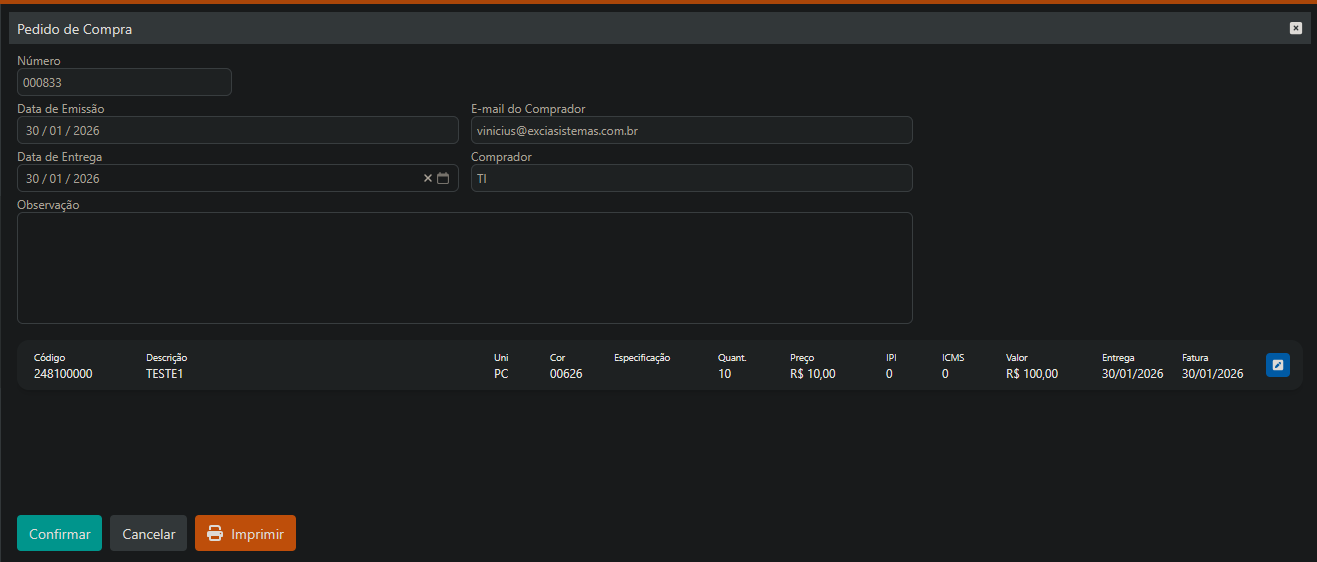This screenshot has width=1317, height=562.
Task: Click the Cancelar button
Action: (148, 534)
